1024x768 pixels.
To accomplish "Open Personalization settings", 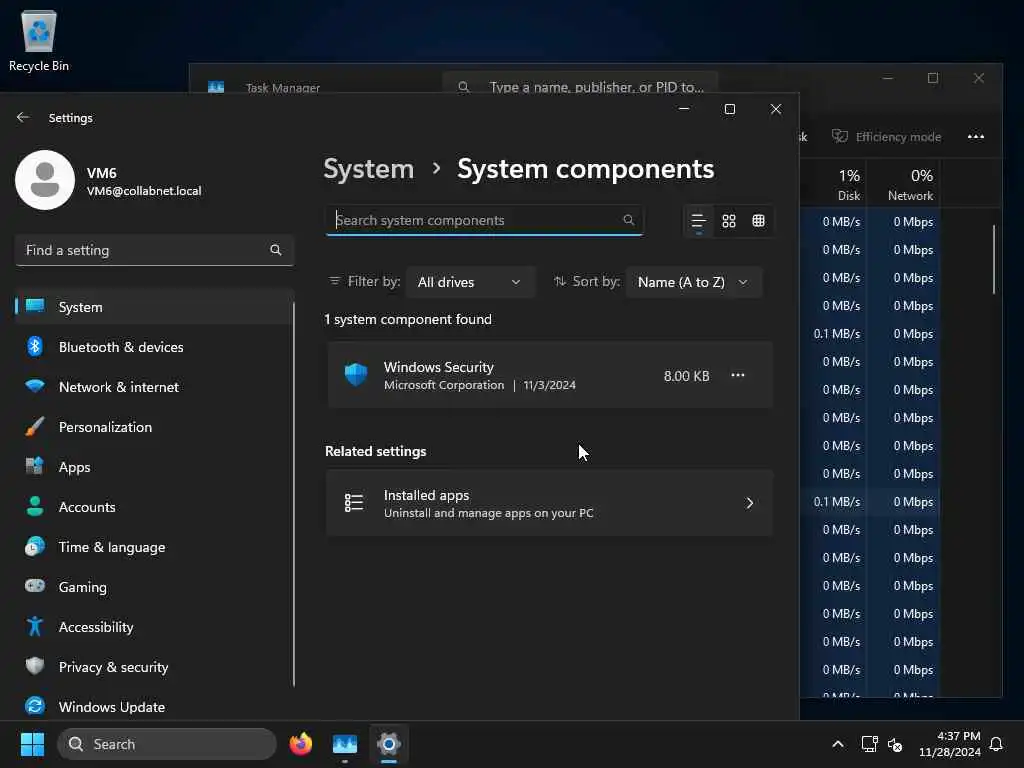I will pyautogui.click(x=154, y=427).
